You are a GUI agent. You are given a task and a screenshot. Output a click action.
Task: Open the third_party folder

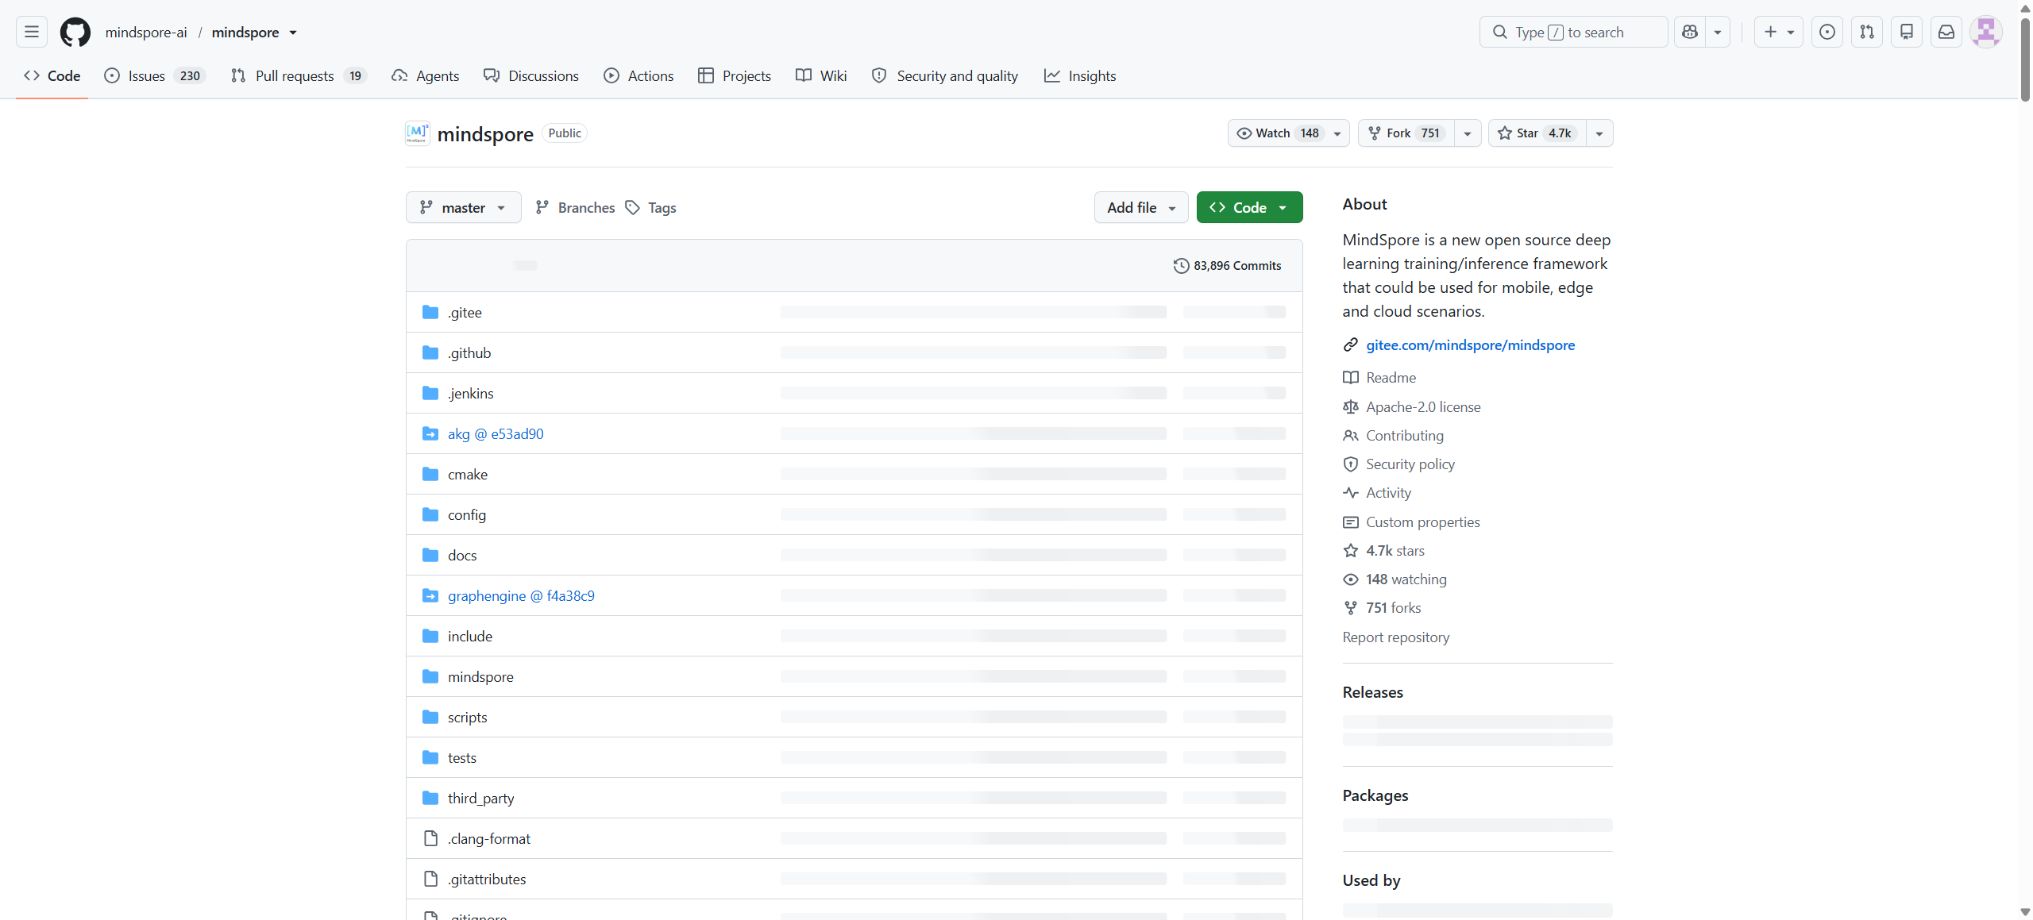click(x=481, y=798)
